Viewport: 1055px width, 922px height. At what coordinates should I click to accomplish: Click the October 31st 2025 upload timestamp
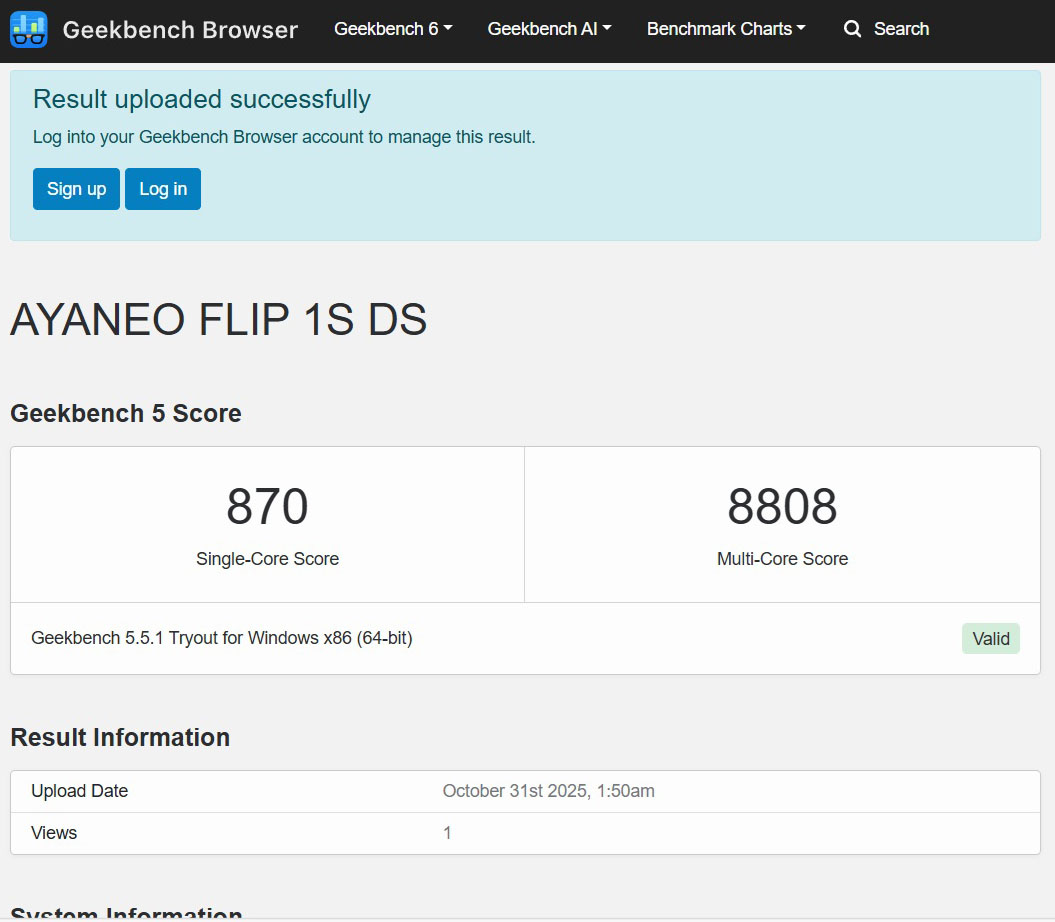[548, 791]
